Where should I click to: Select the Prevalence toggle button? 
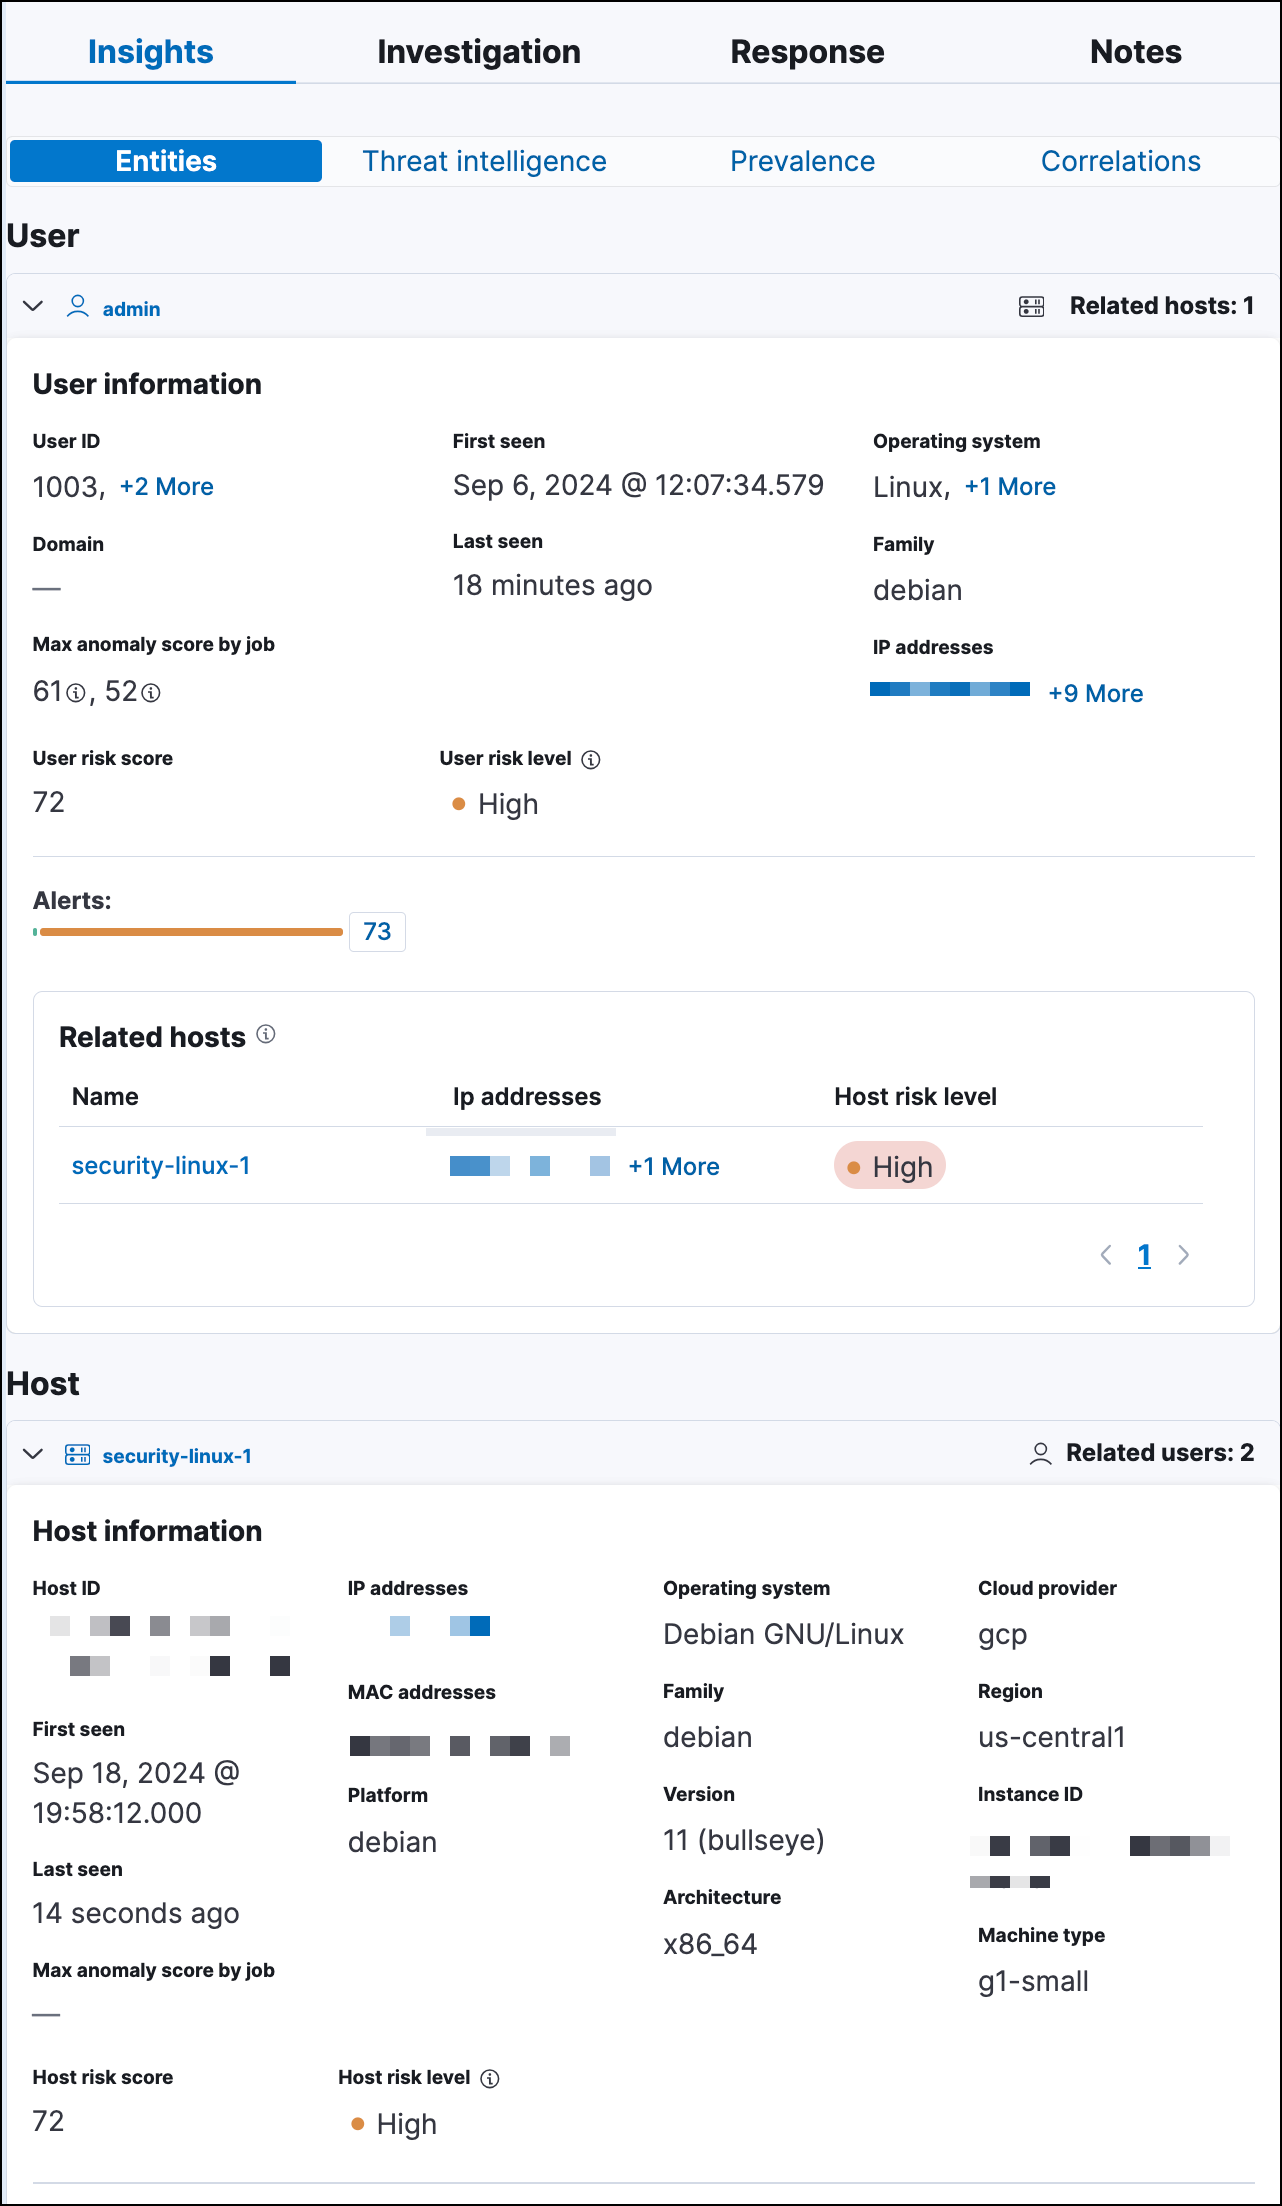click(x=802, y=161)
